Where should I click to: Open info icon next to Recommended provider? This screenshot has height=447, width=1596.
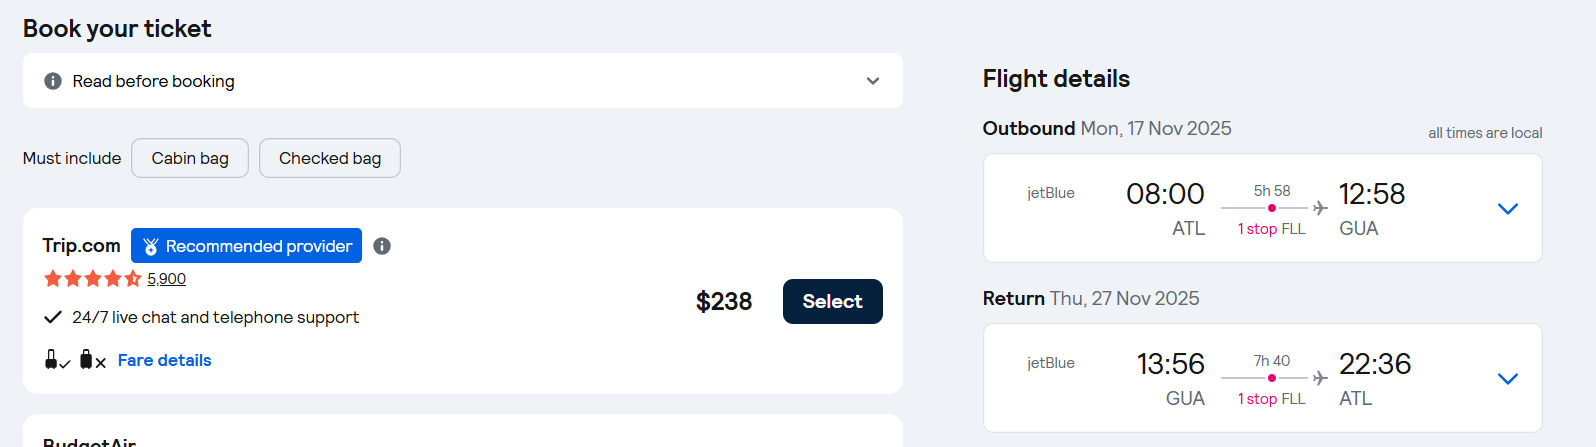tap(382, 246)
